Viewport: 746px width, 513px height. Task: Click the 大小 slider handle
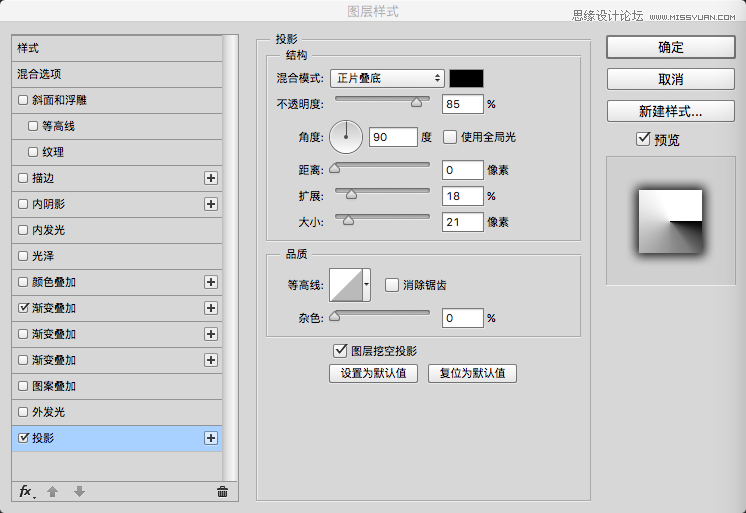click(349, 220)
